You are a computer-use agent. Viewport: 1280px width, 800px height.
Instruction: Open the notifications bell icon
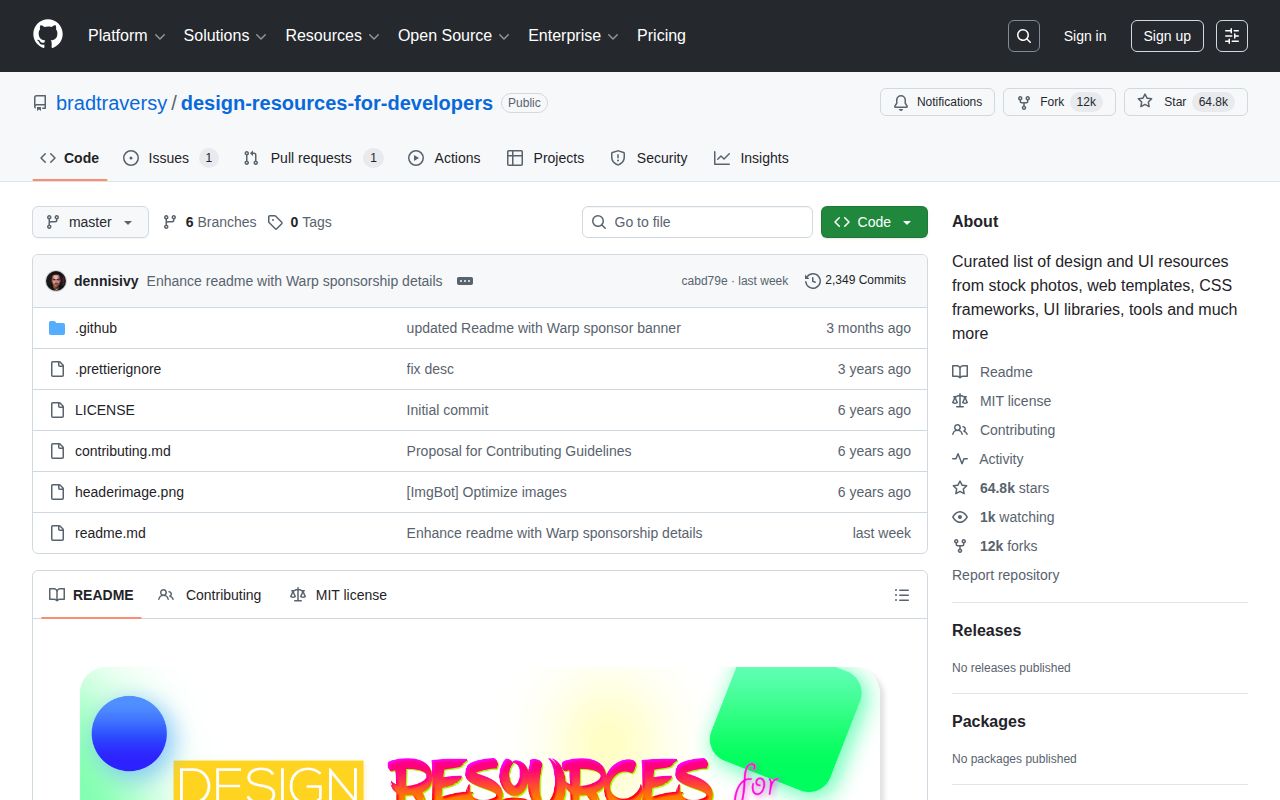click(900, 101)
